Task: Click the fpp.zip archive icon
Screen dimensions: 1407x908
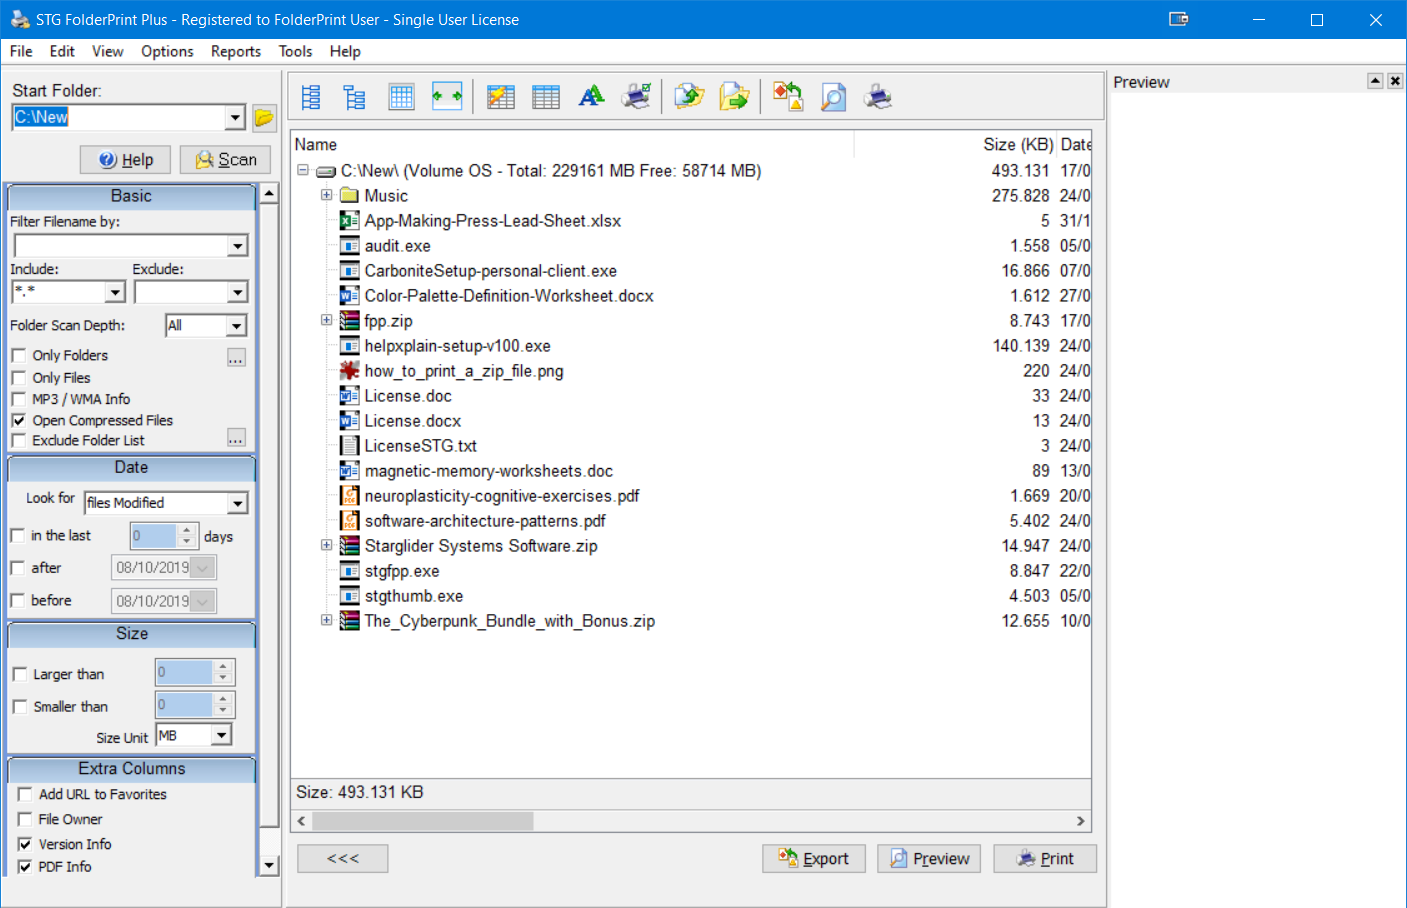Action: pos(349,321)
